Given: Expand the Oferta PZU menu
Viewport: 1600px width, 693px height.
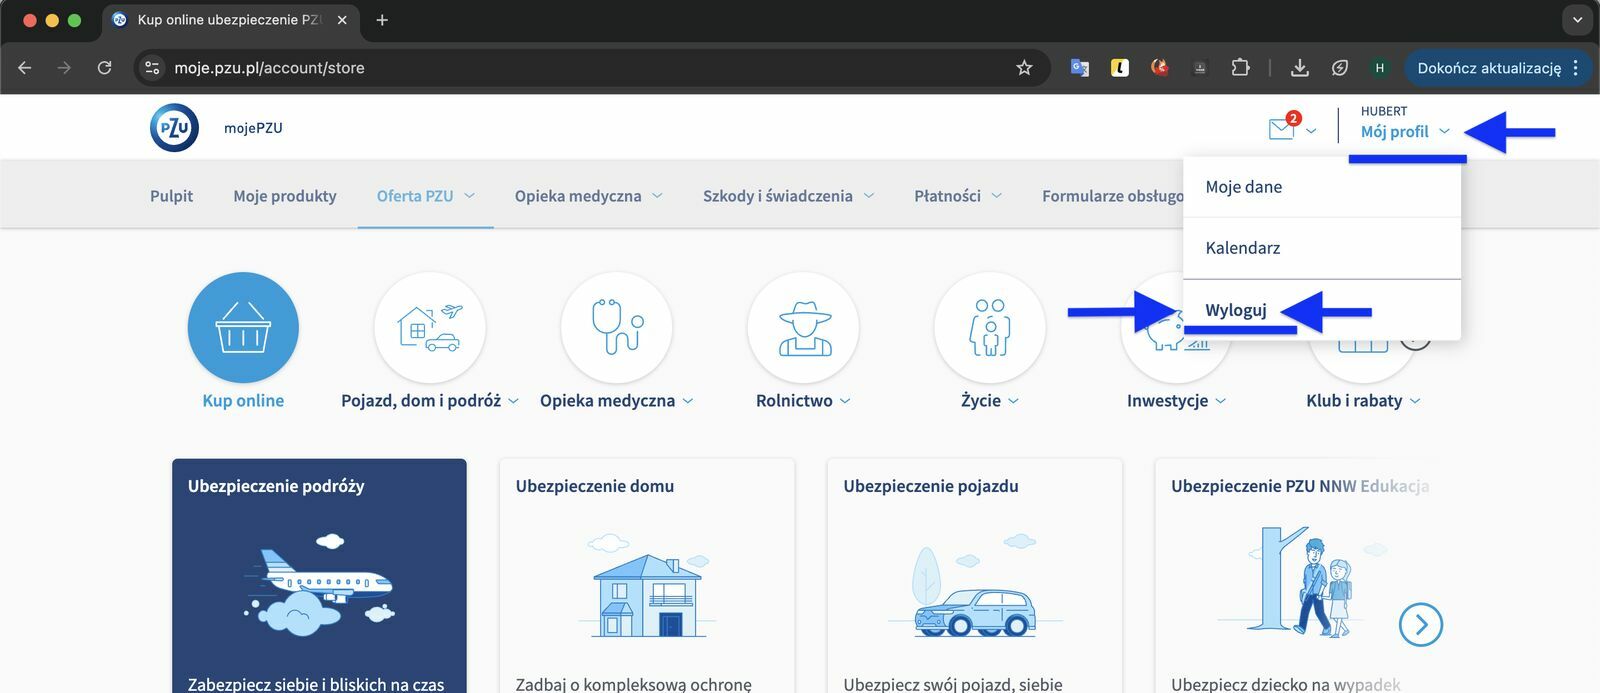Looking at the screenshot, I should 425,196.
